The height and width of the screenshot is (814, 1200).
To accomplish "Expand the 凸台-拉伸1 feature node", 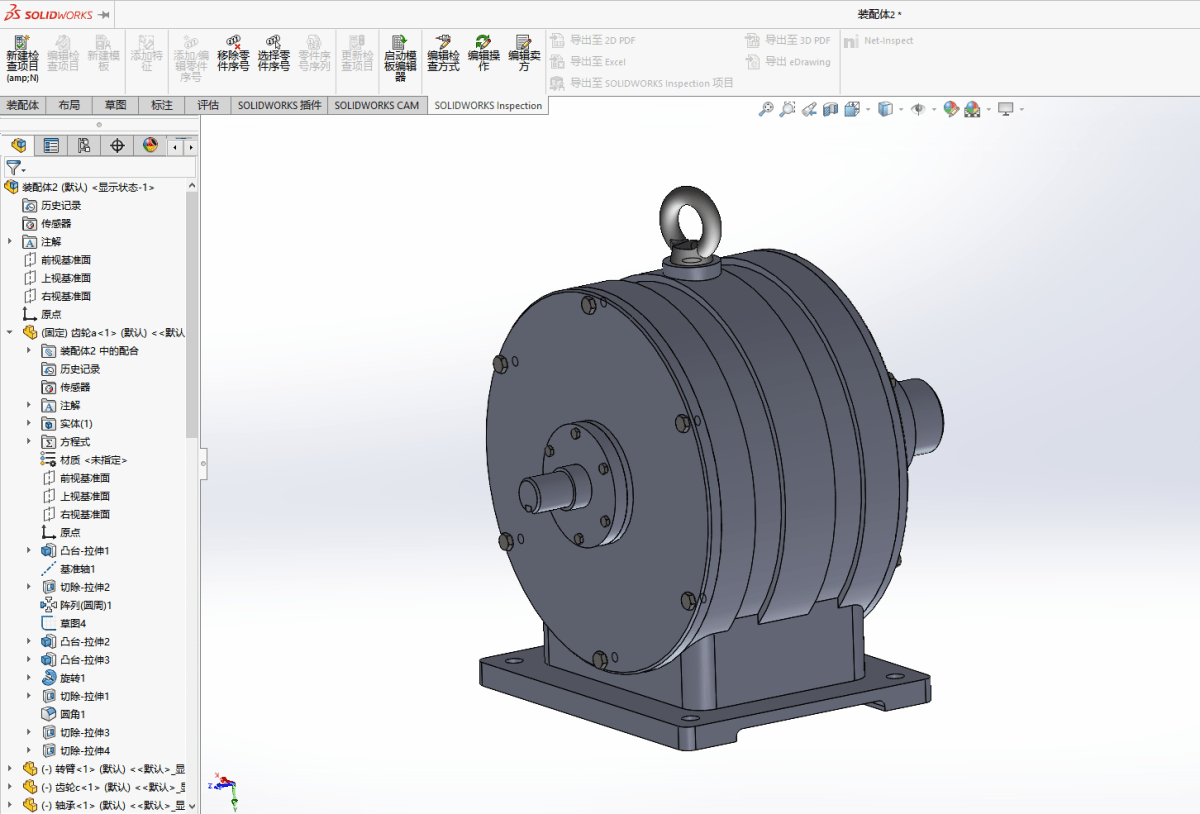I will tap(29, 551).
